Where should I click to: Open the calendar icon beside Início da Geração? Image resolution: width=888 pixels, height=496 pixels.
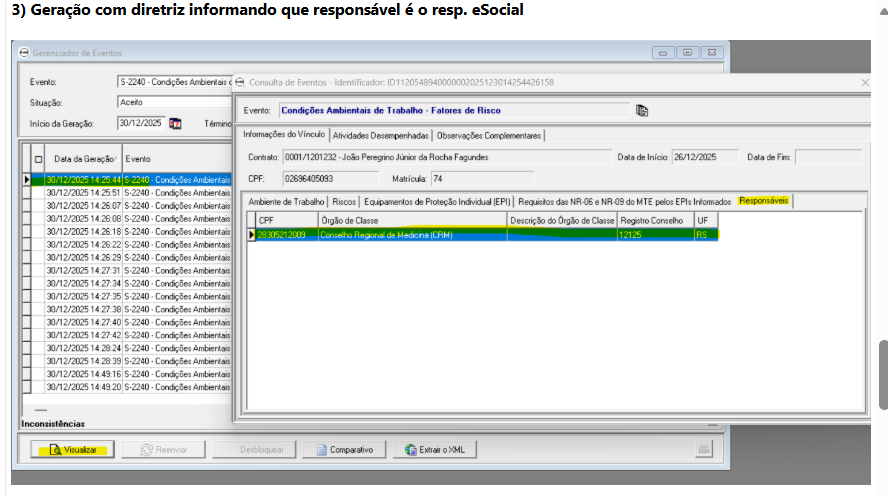(176, 124)
